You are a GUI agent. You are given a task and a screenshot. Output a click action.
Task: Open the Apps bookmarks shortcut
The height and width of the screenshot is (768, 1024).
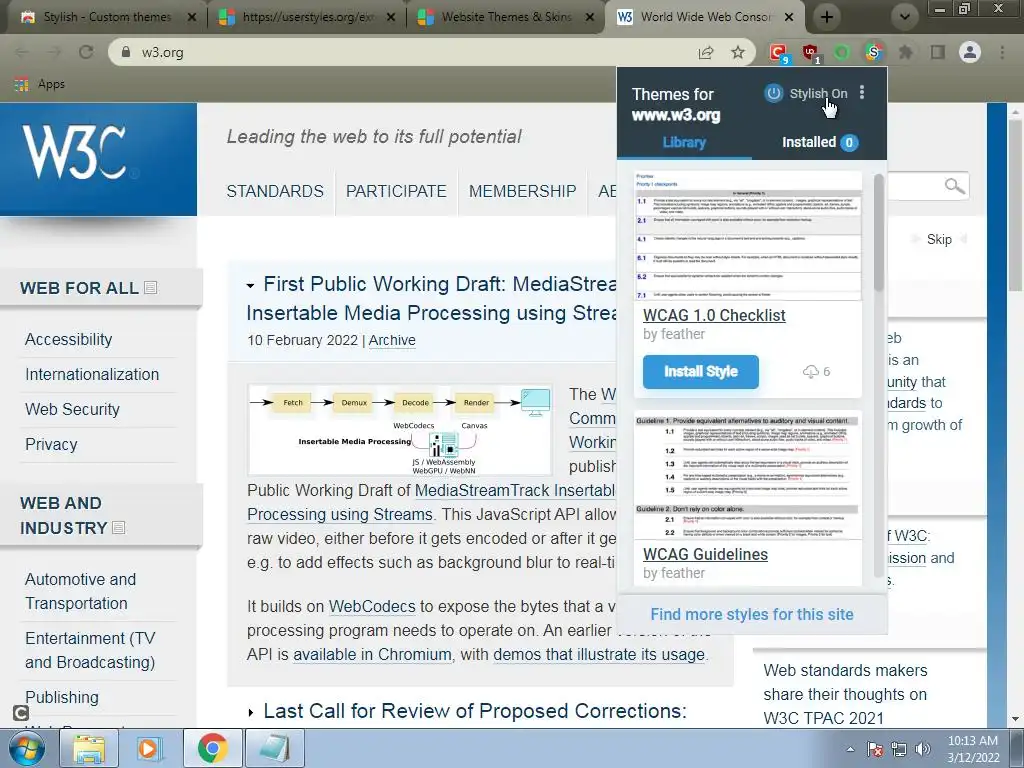point(39,84)
